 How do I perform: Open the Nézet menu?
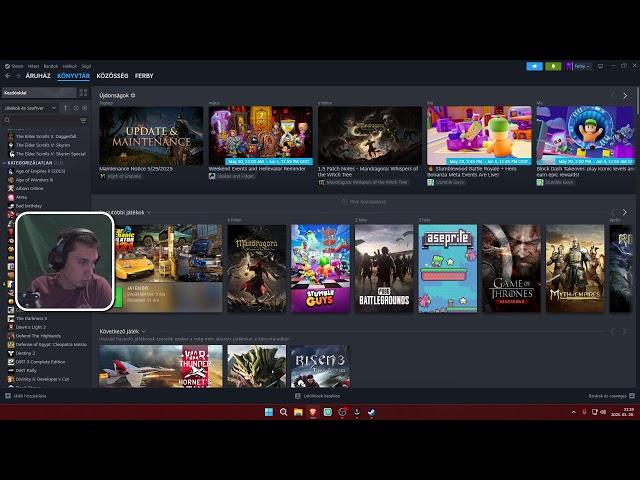coord(33,66)
